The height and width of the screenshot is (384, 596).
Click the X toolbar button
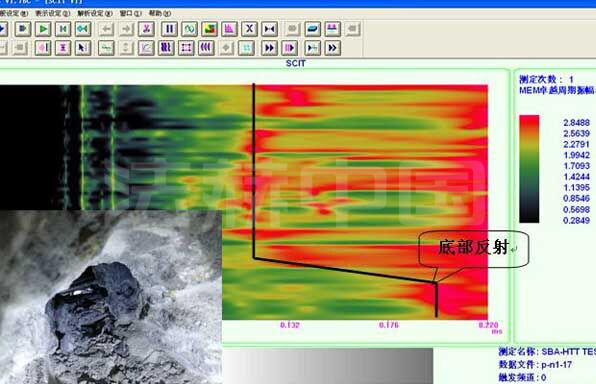click(249, 29)
